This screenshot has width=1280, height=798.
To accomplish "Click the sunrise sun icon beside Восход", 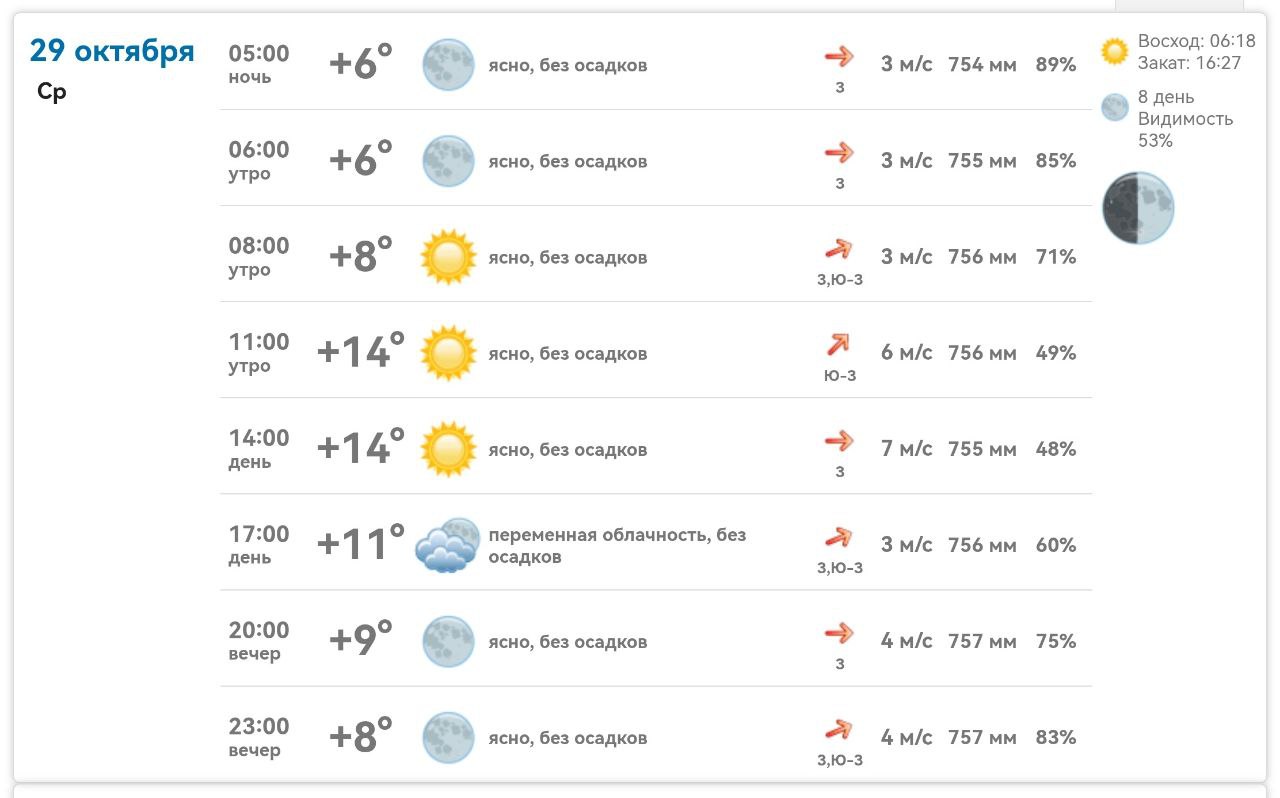I will point(1114,51).
